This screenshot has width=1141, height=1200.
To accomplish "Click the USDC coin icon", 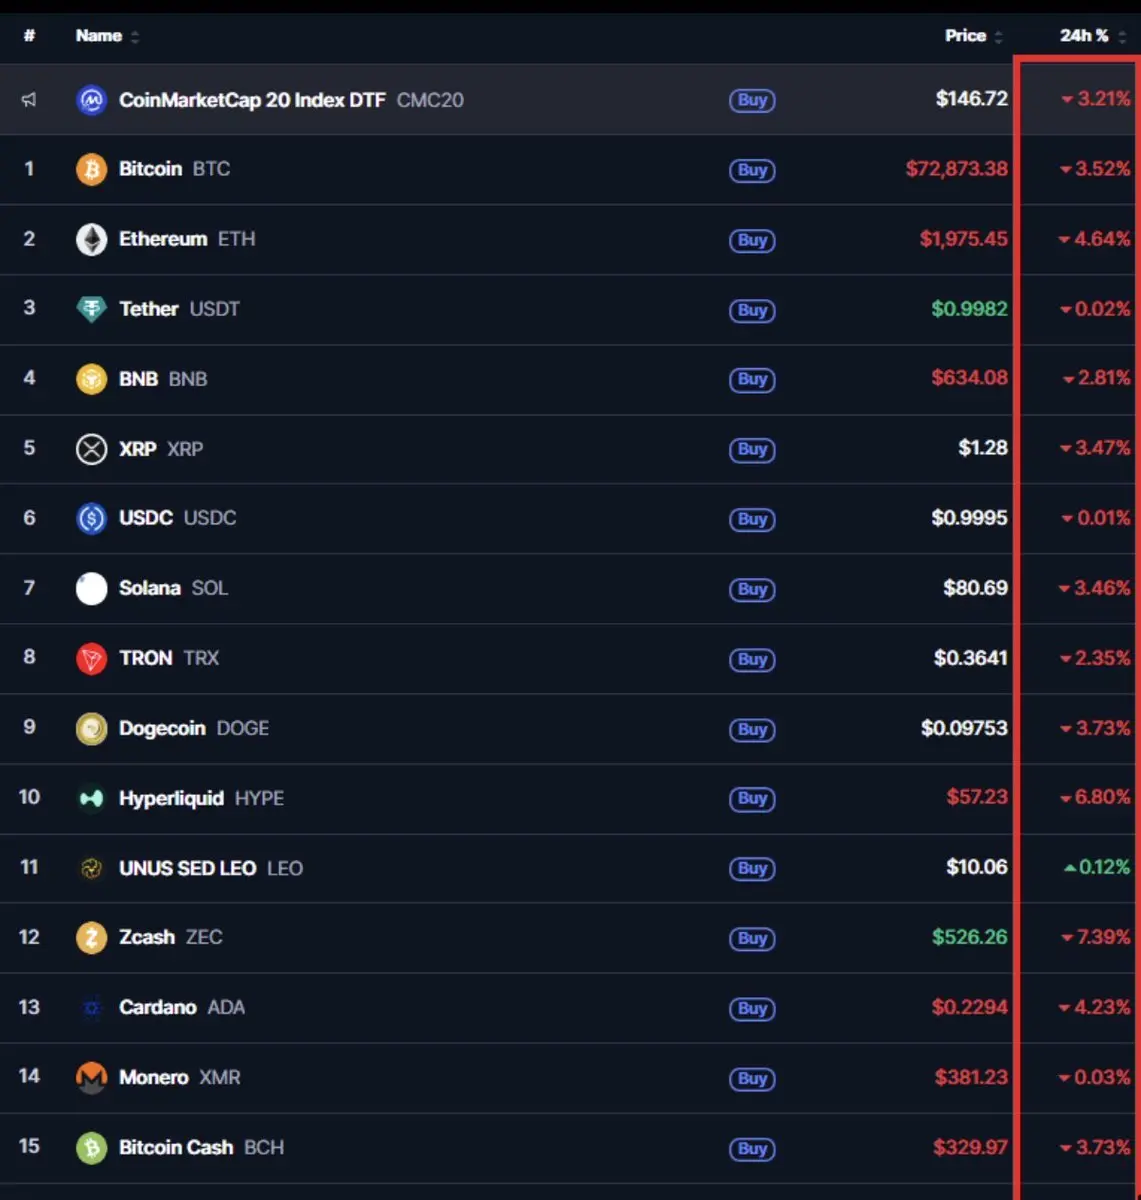I will coord(91,518).
